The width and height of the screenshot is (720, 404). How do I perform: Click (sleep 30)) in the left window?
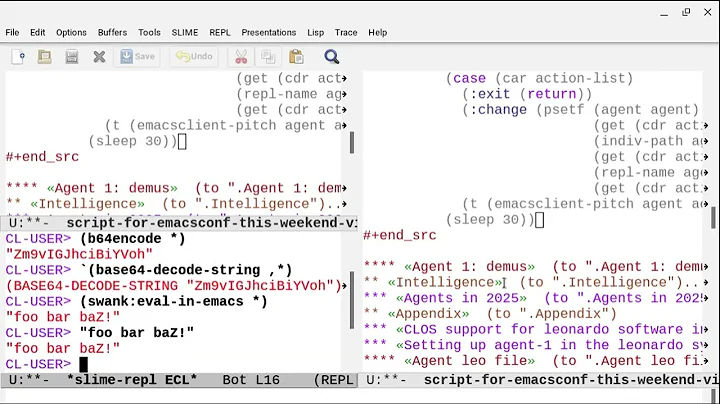[x=133, y=141]
